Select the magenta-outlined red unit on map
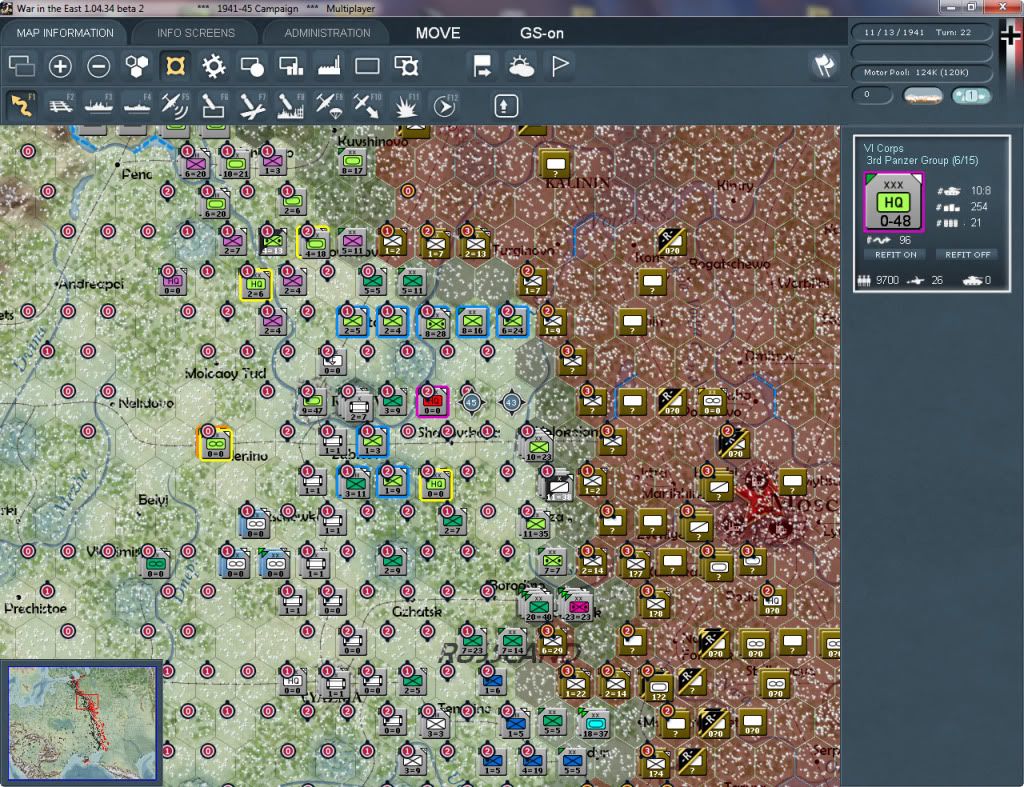Screen dimensions: 1024x787 [x=432, y=402]
